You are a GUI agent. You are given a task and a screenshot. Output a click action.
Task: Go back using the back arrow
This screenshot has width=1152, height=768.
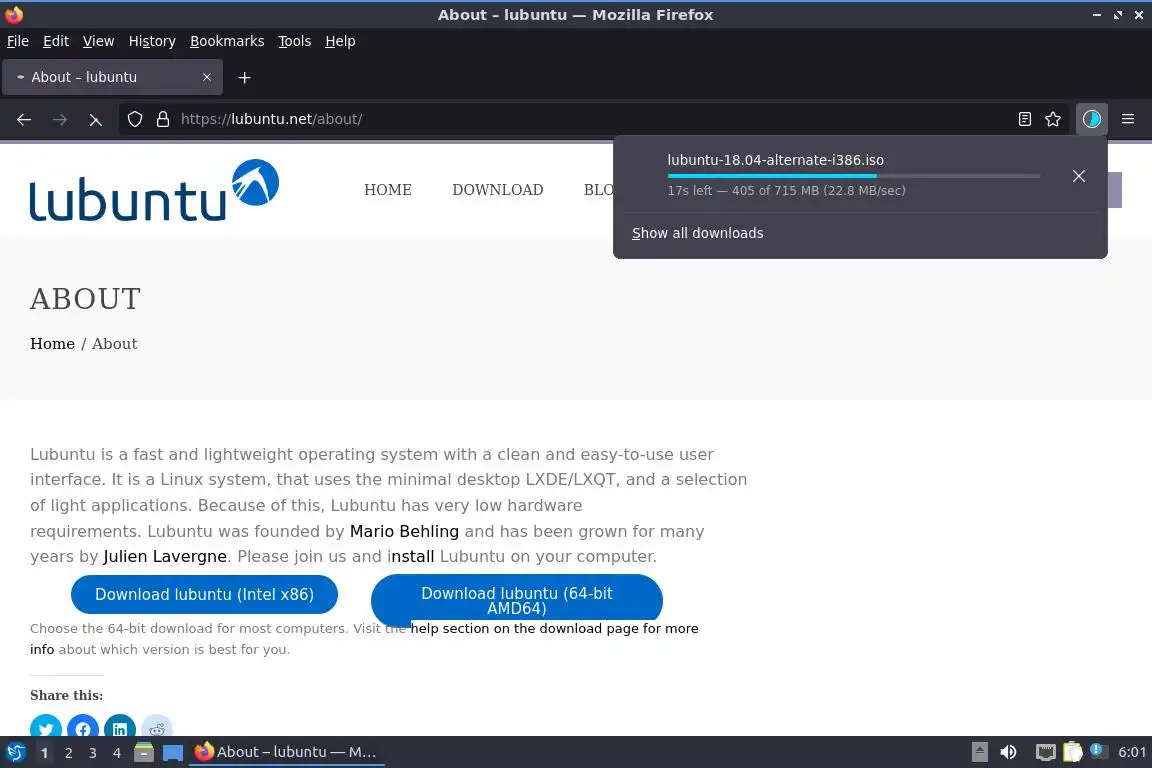pyautogui.click(x=24, y=119)
